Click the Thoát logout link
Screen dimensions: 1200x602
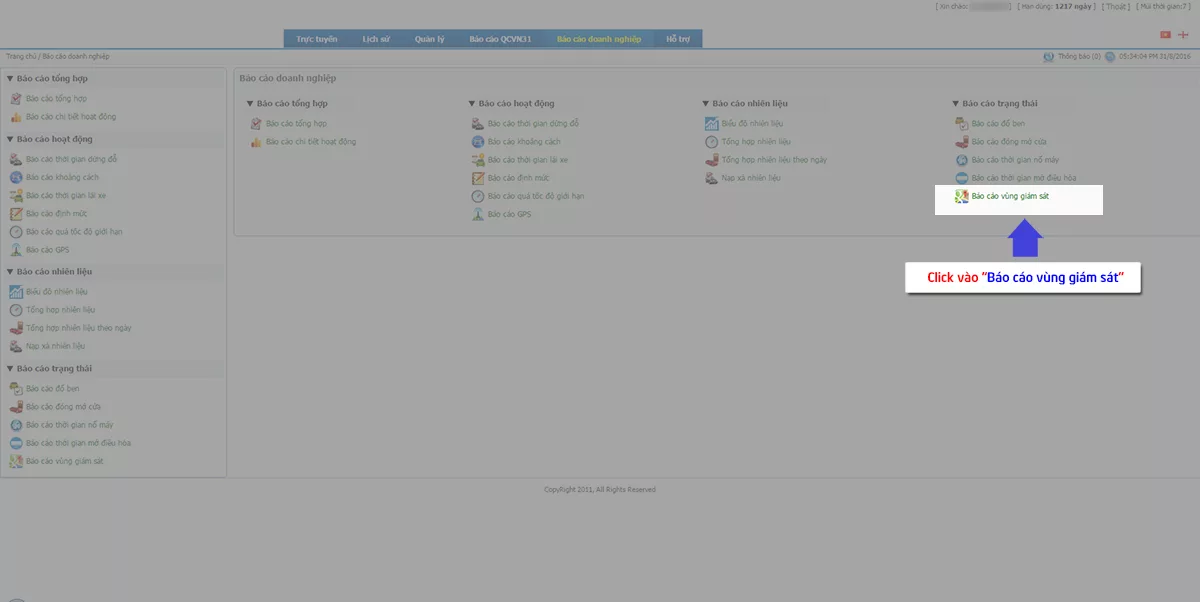[x=1117, y=6]
